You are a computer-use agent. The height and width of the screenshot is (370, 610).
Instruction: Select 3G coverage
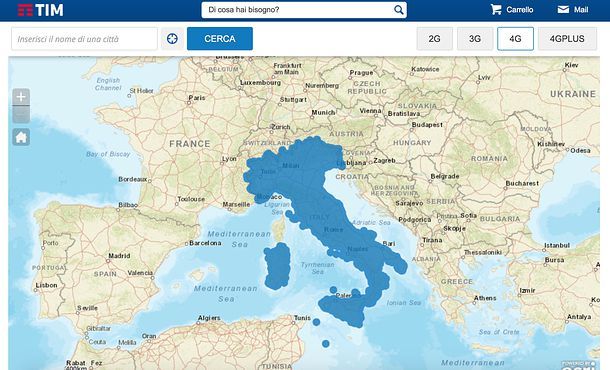(475, 39)
